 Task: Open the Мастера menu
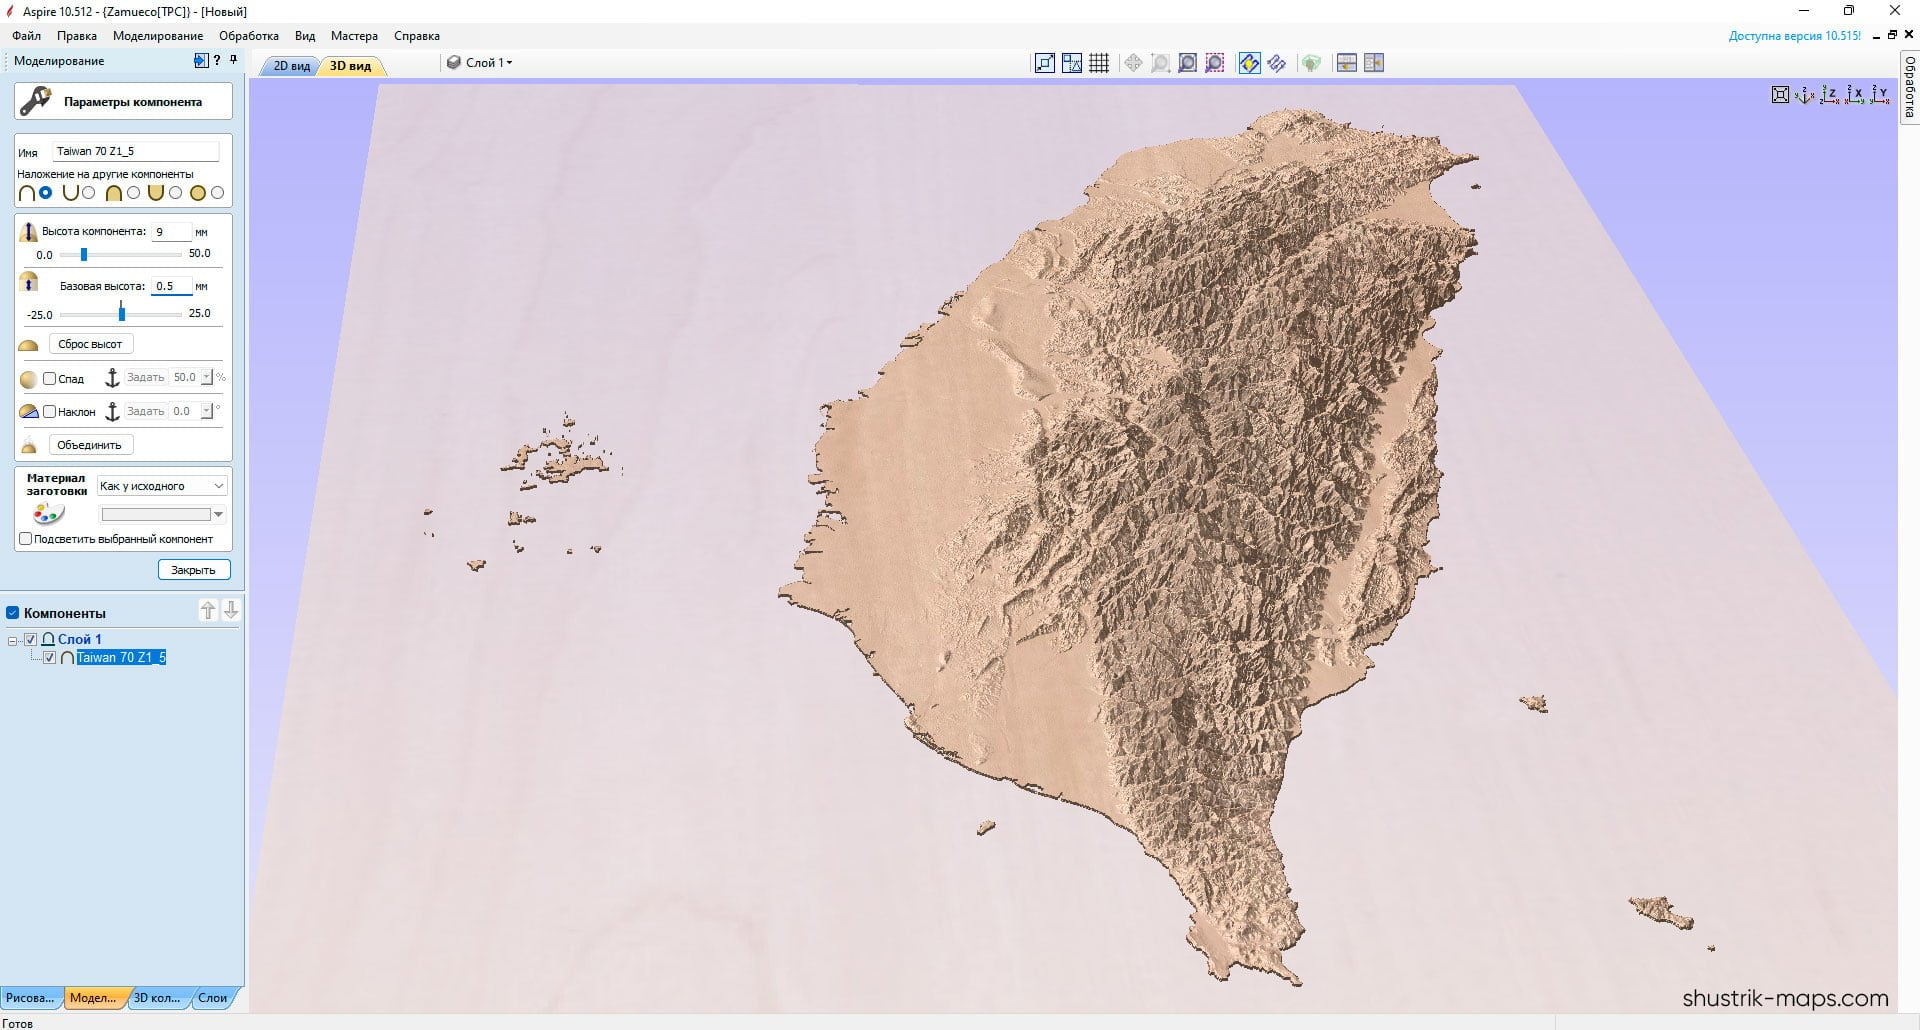(x=354, y=36)
